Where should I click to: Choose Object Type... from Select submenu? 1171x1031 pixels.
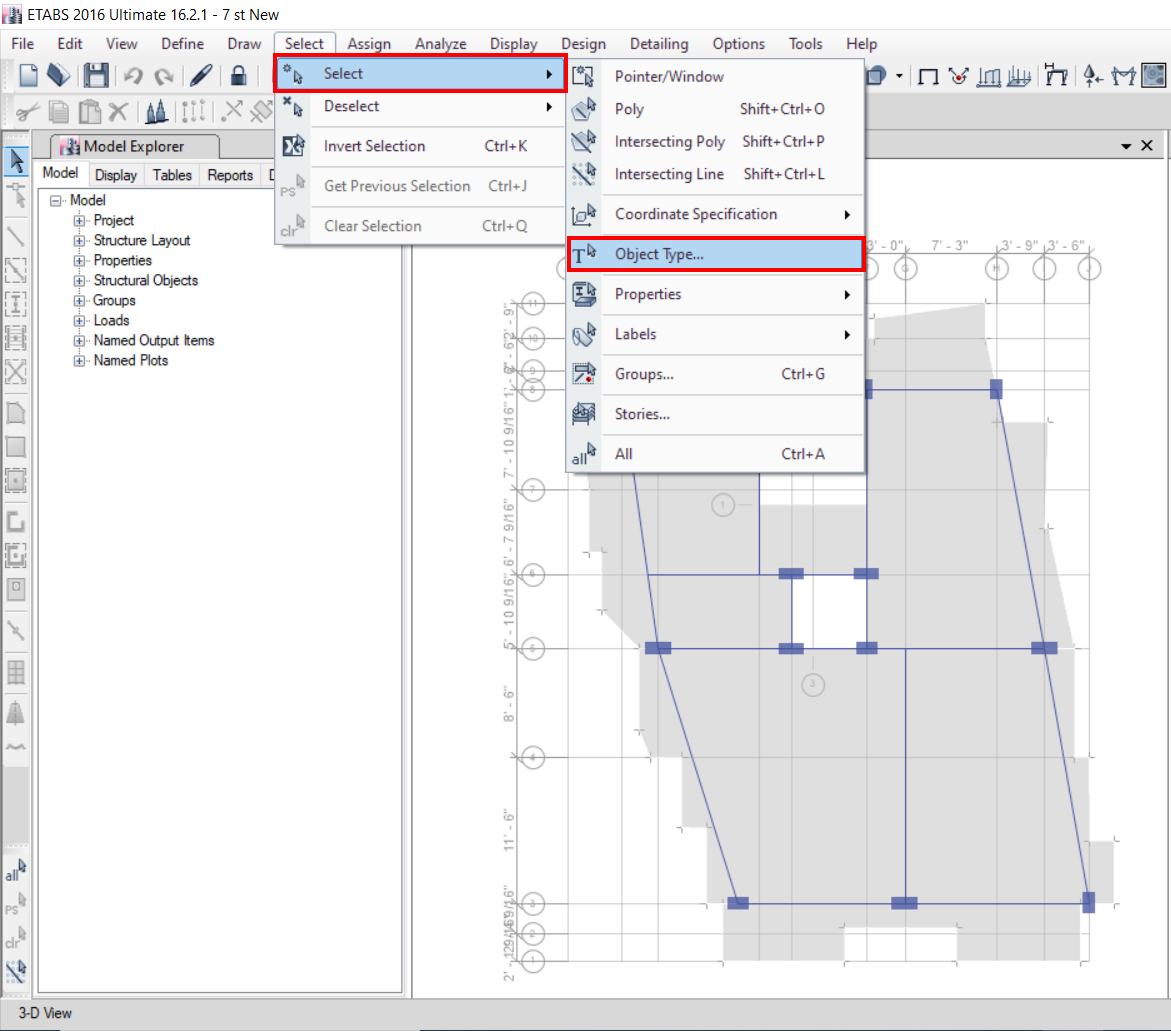coord(659,254)
